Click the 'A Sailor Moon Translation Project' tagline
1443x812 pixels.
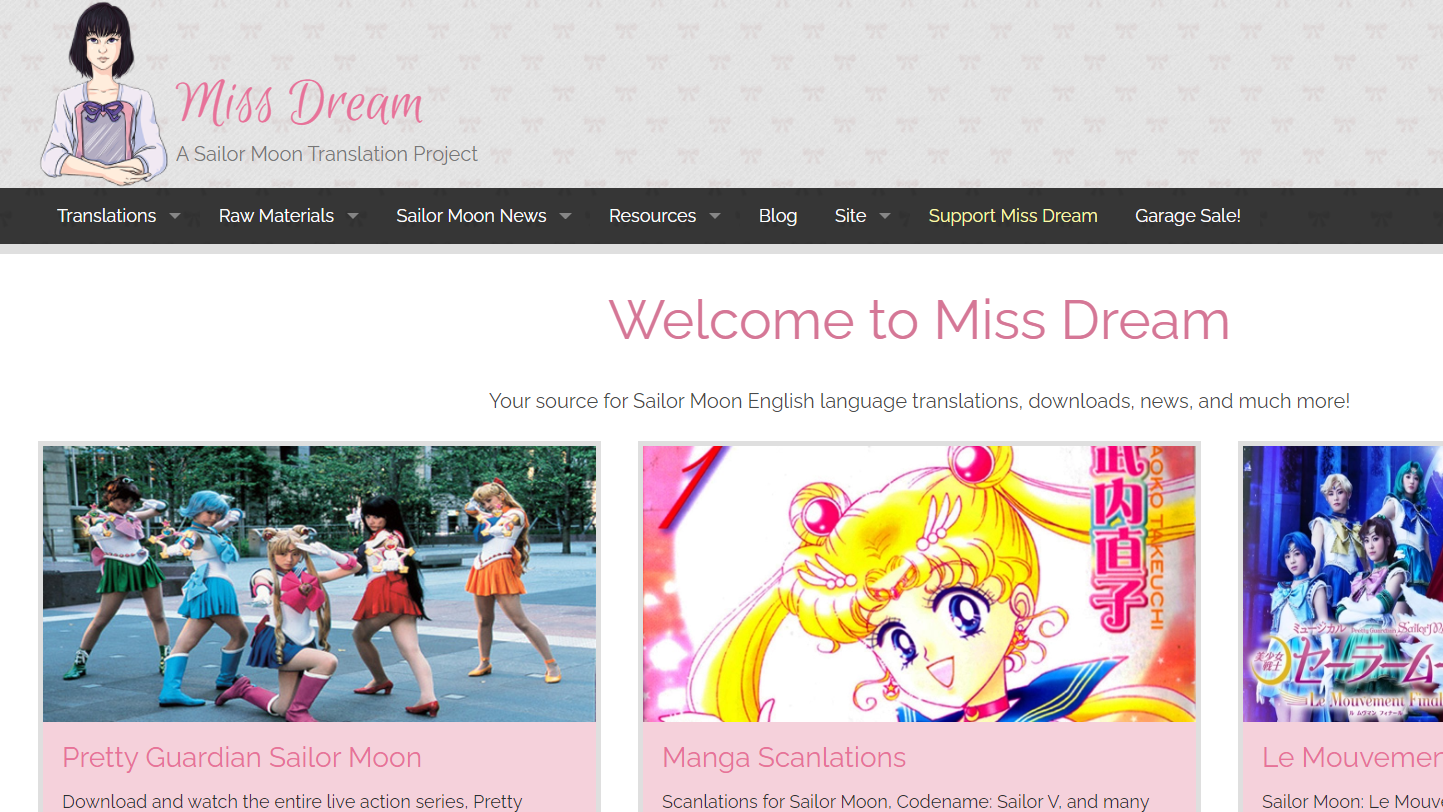[327, 154]
